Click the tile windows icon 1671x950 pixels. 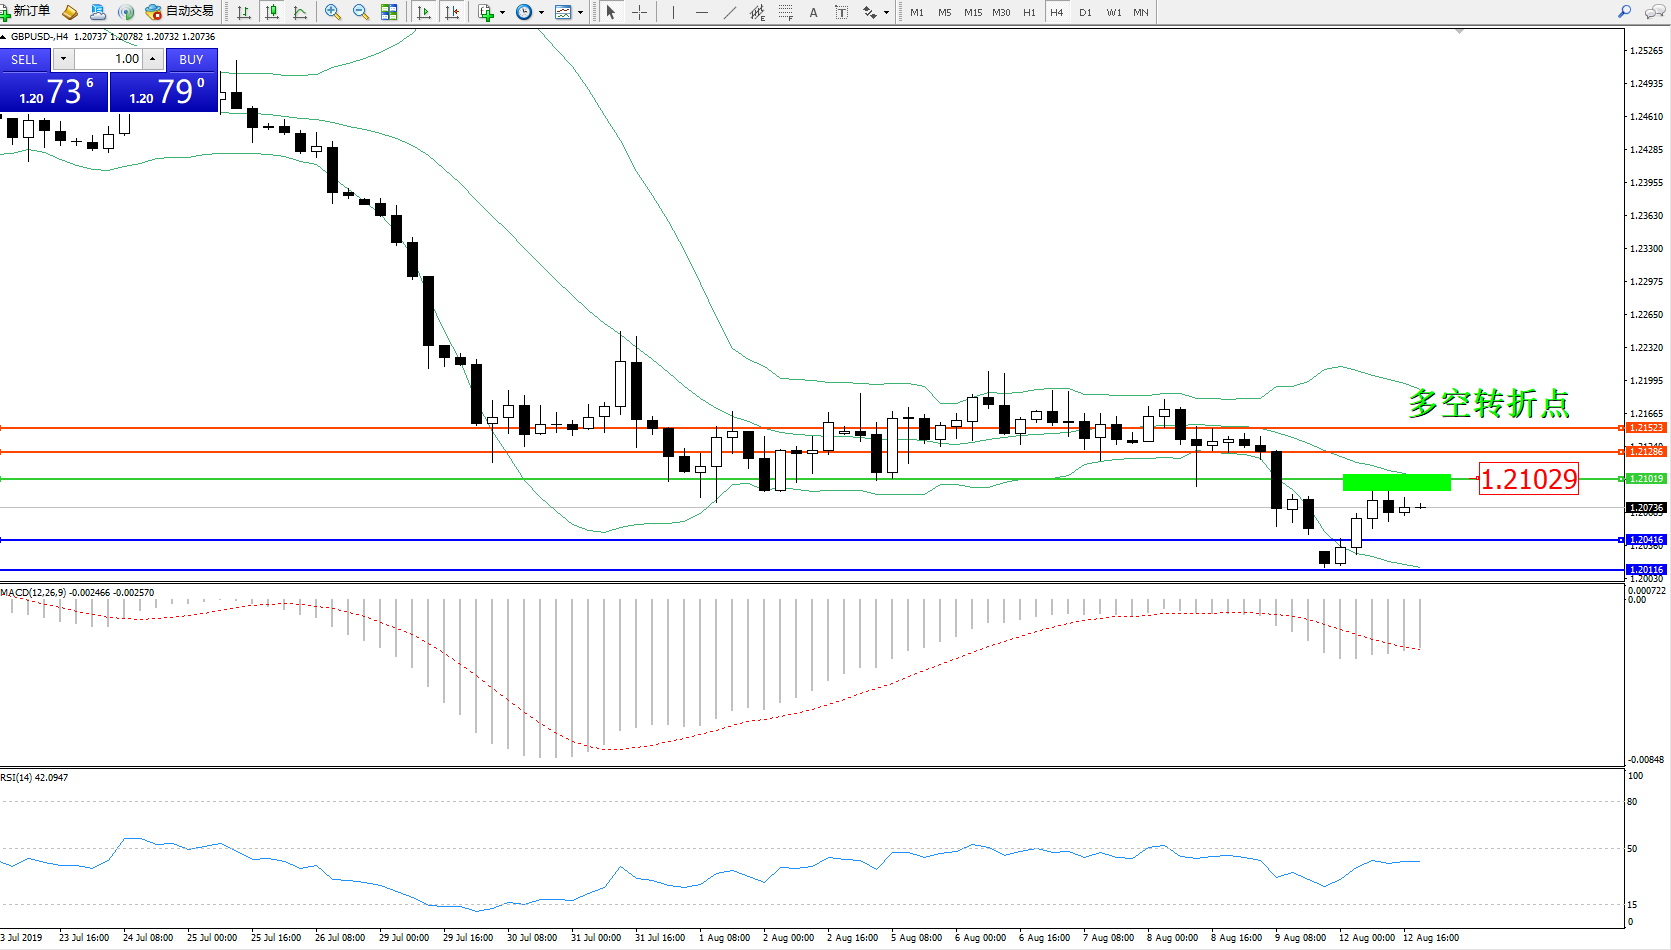(x=389, y=12)
